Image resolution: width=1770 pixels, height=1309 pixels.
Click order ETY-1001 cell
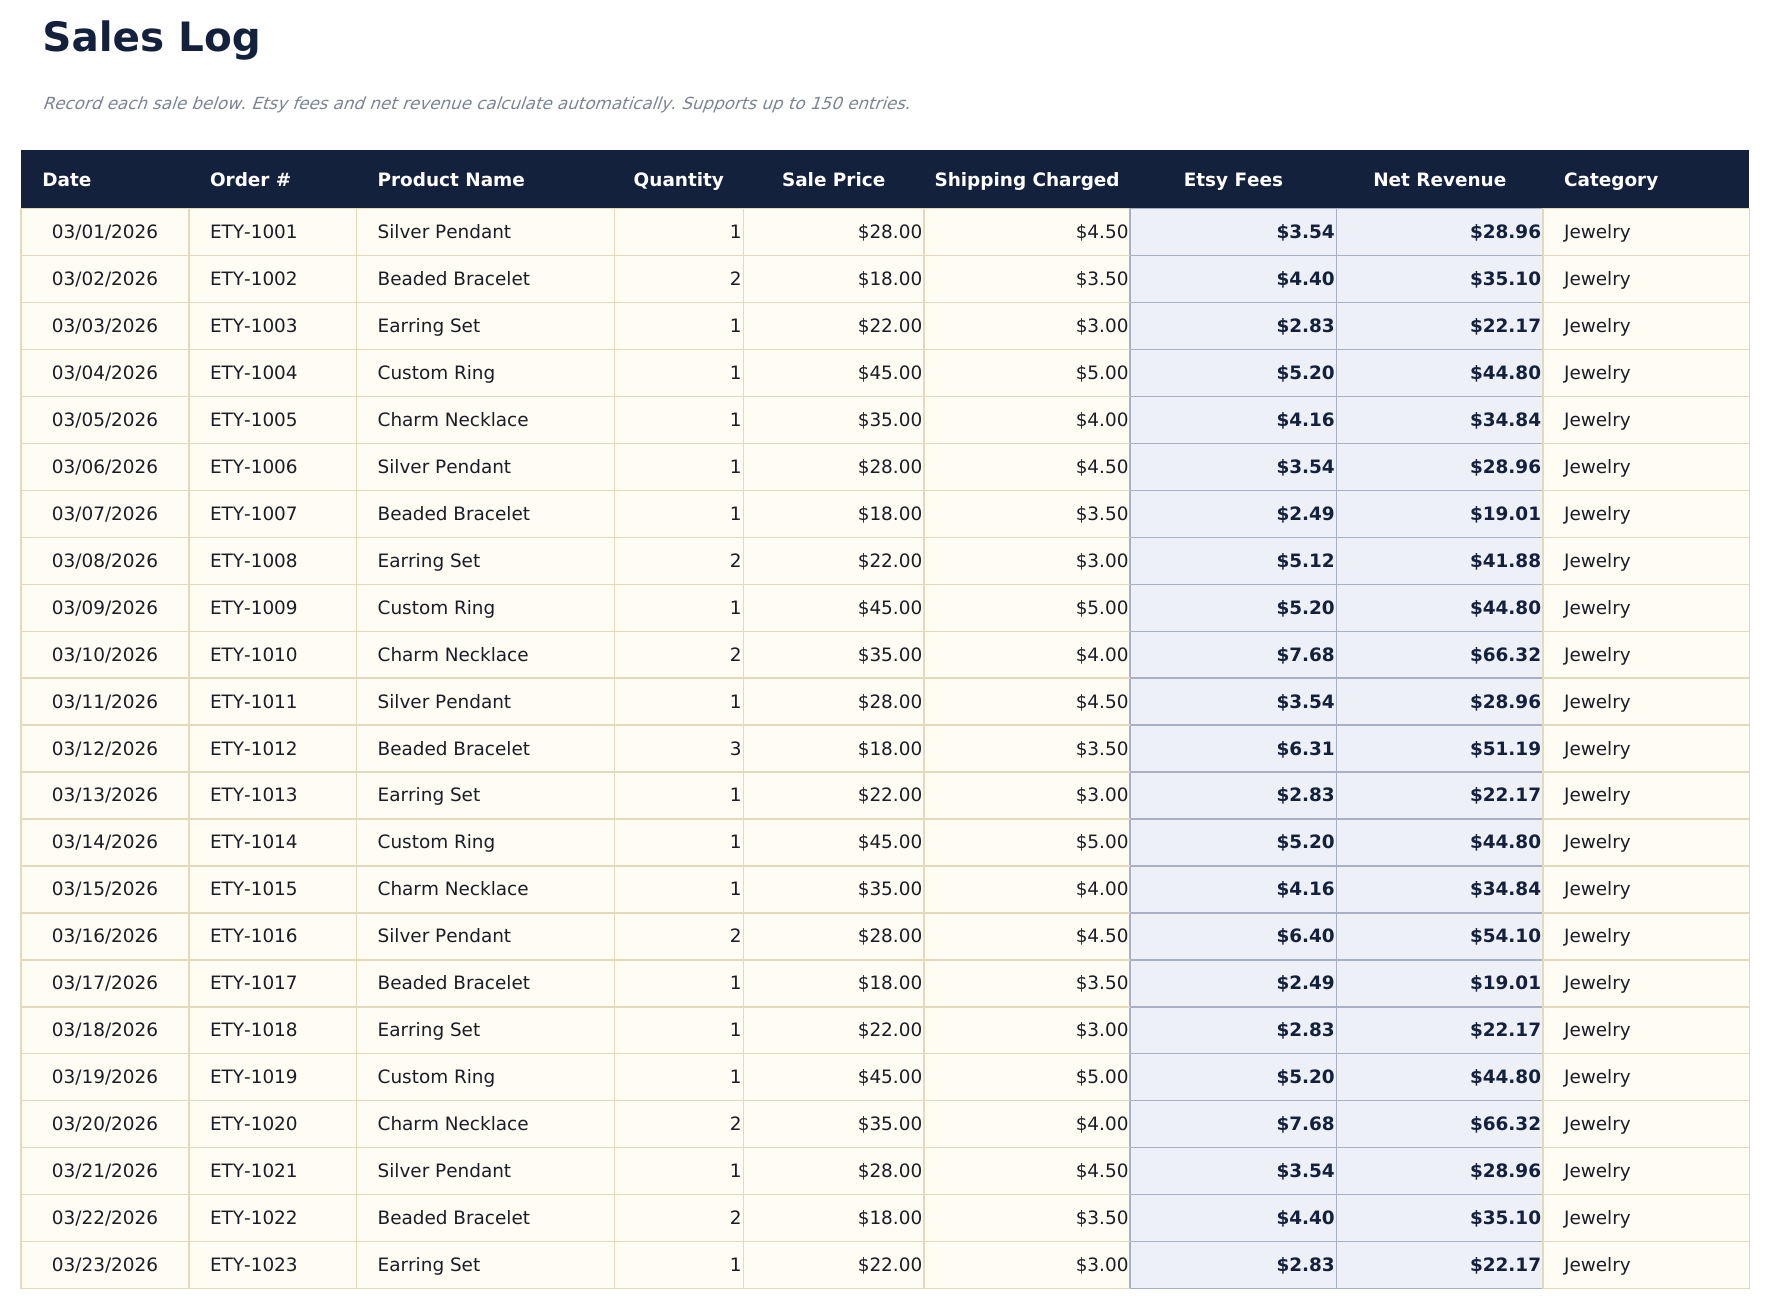[252, 231]
